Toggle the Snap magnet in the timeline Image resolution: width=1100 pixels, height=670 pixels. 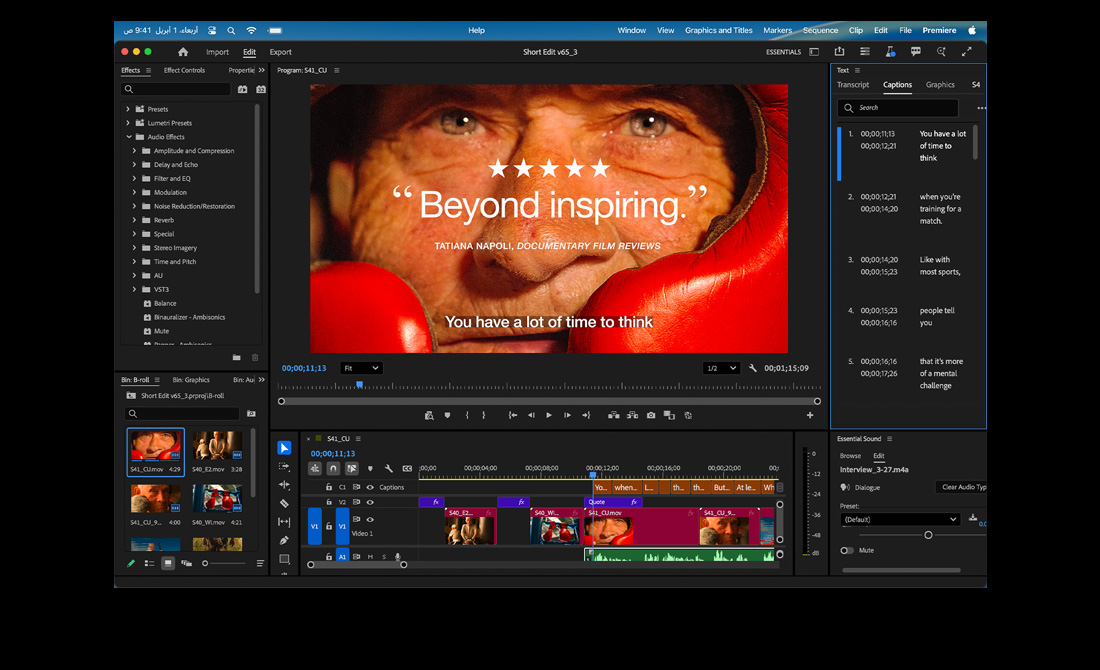(333, 468)
